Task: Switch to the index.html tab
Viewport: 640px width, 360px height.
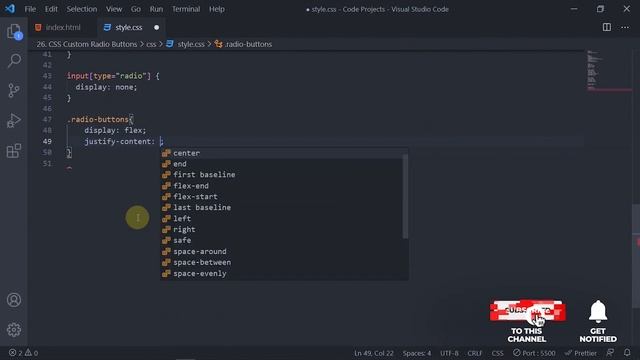Action: coord(62,27)
